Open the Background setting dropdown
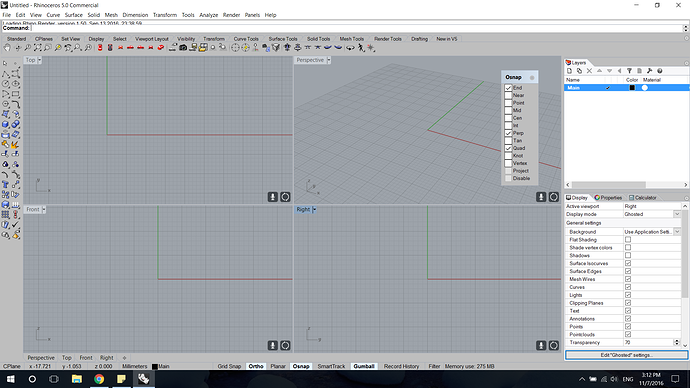The image size is (690, 388). tap(677, 232)
